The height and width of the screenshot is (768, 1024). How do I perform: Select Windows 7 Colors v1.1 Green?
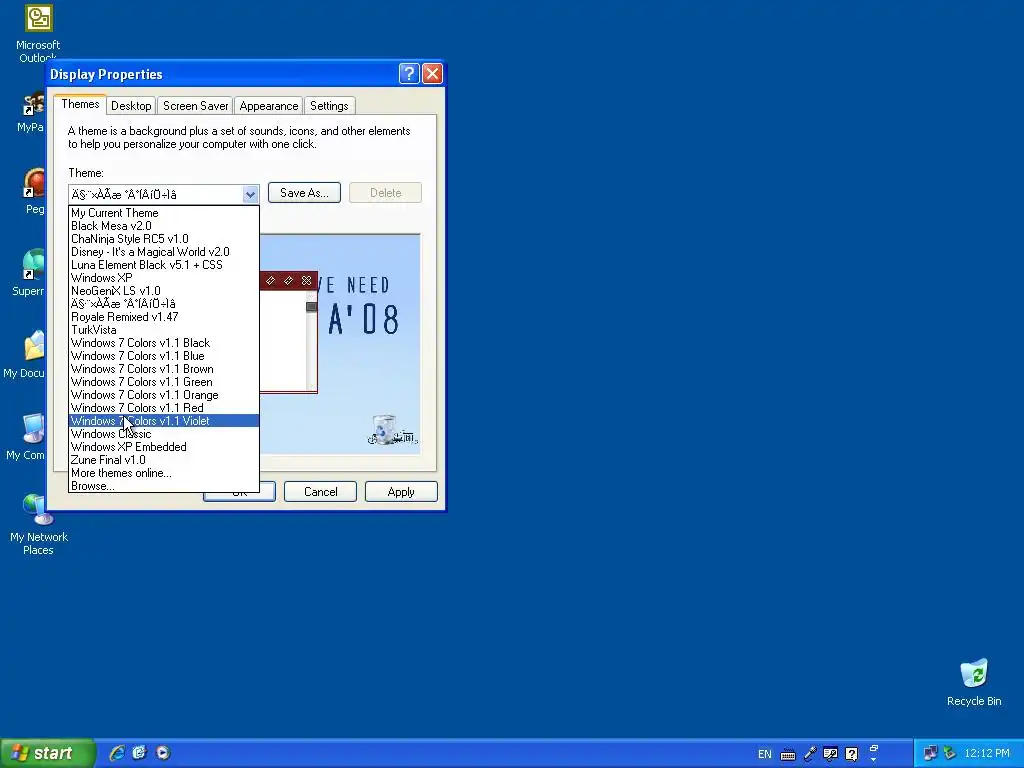point(164,382)
